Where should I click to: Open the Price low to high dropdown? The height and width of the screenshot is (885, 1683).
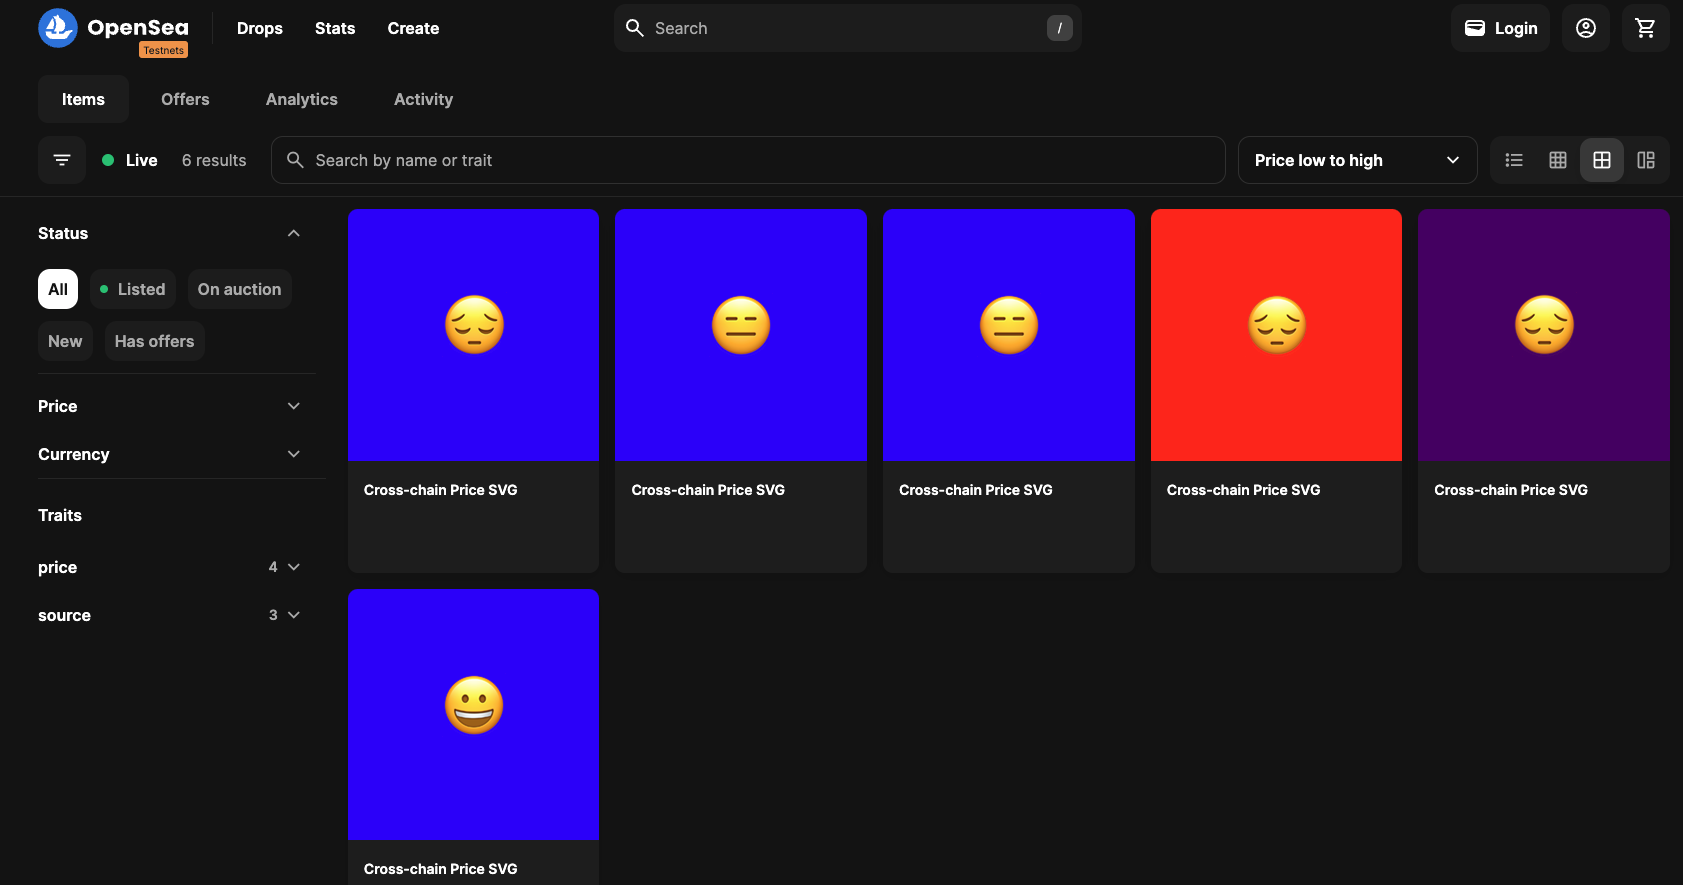(1357, 160)
